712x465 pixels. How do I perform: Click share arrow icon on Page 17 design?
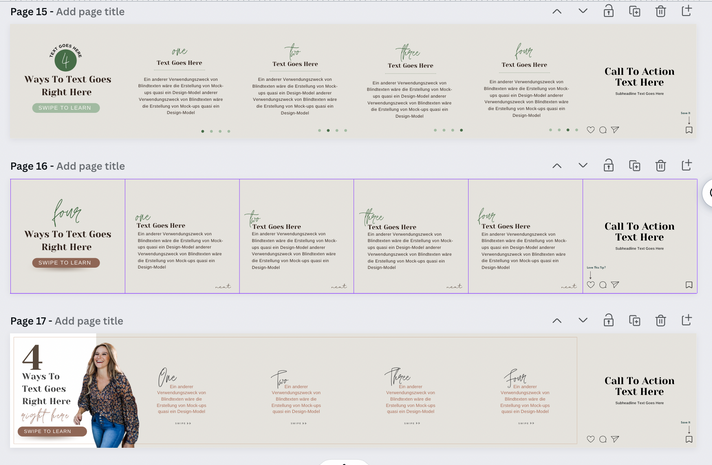[615, 439]
